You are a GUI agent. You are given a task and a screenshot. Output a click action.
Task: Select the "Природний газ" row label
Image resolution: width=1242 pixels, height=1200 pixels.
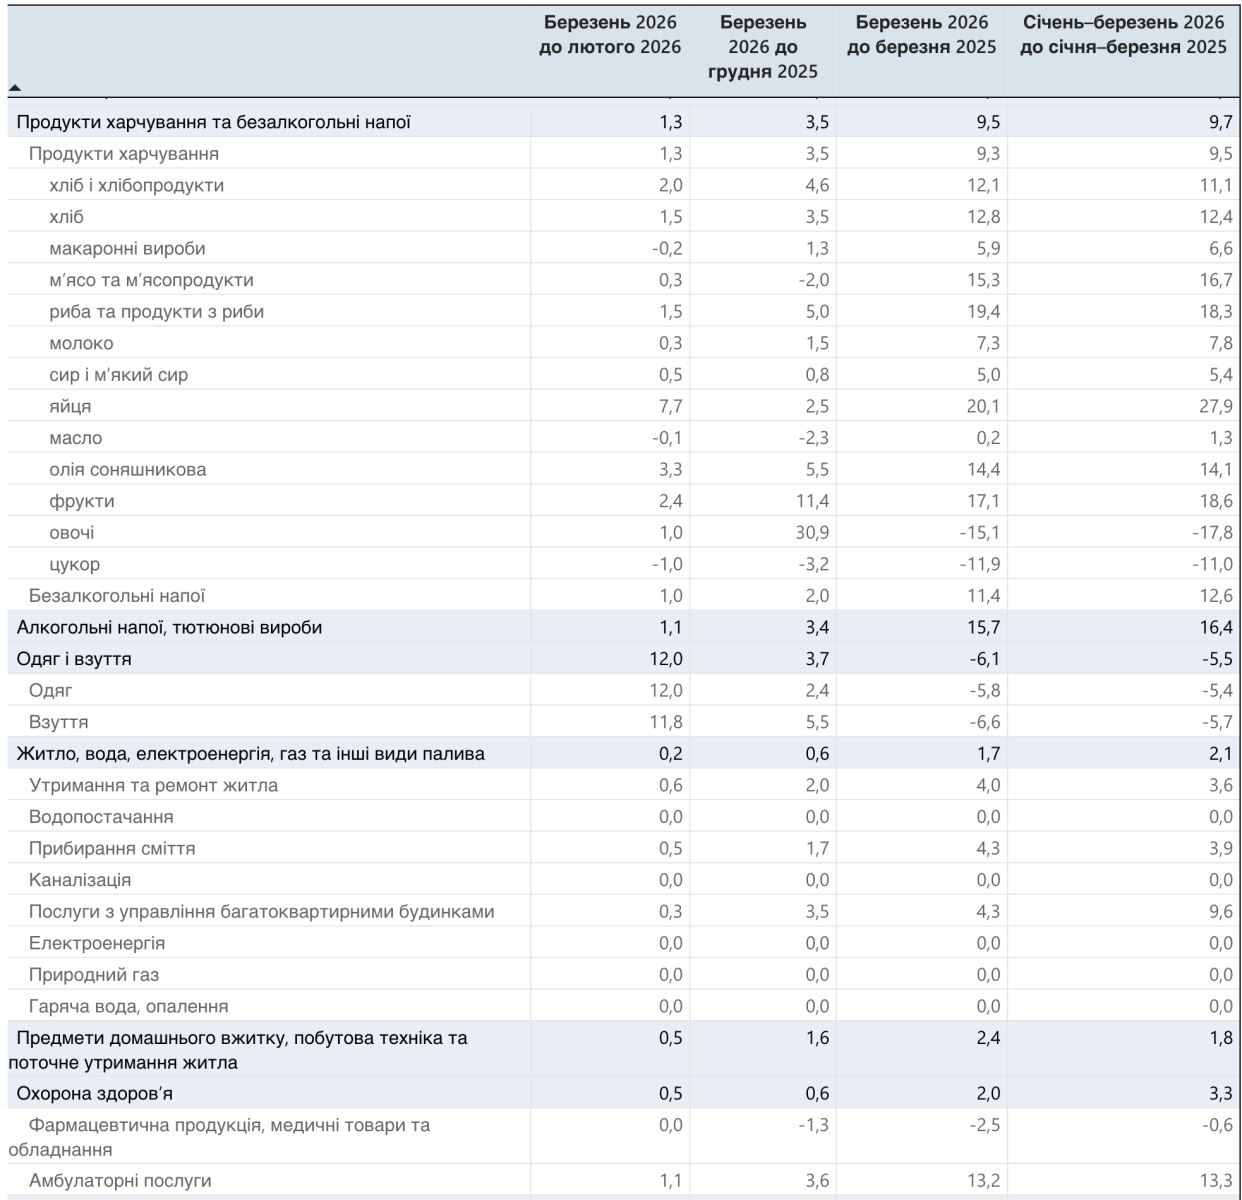[94, 975]
